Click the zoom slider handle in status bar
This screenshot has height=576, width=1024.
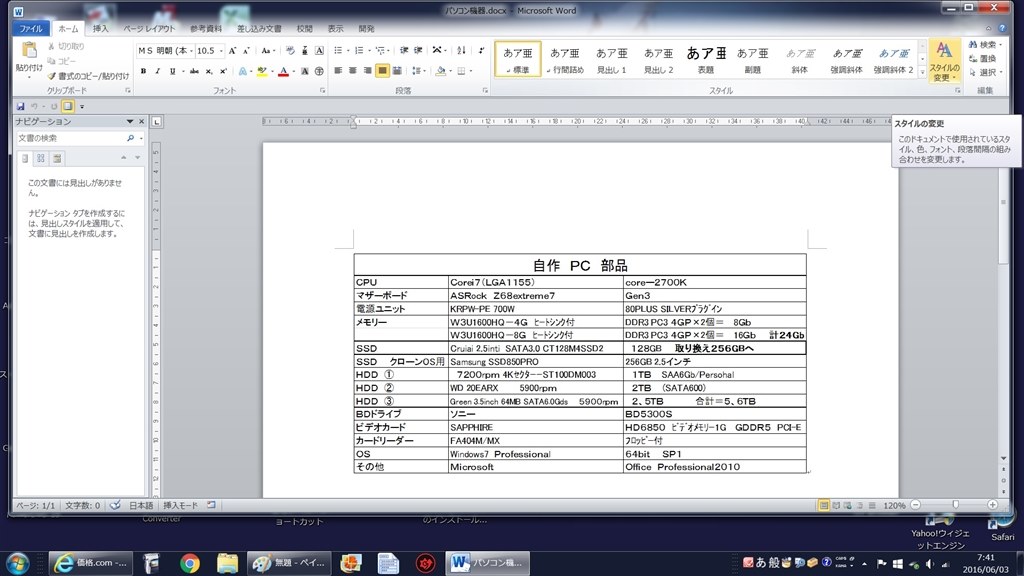pos(955,505)
